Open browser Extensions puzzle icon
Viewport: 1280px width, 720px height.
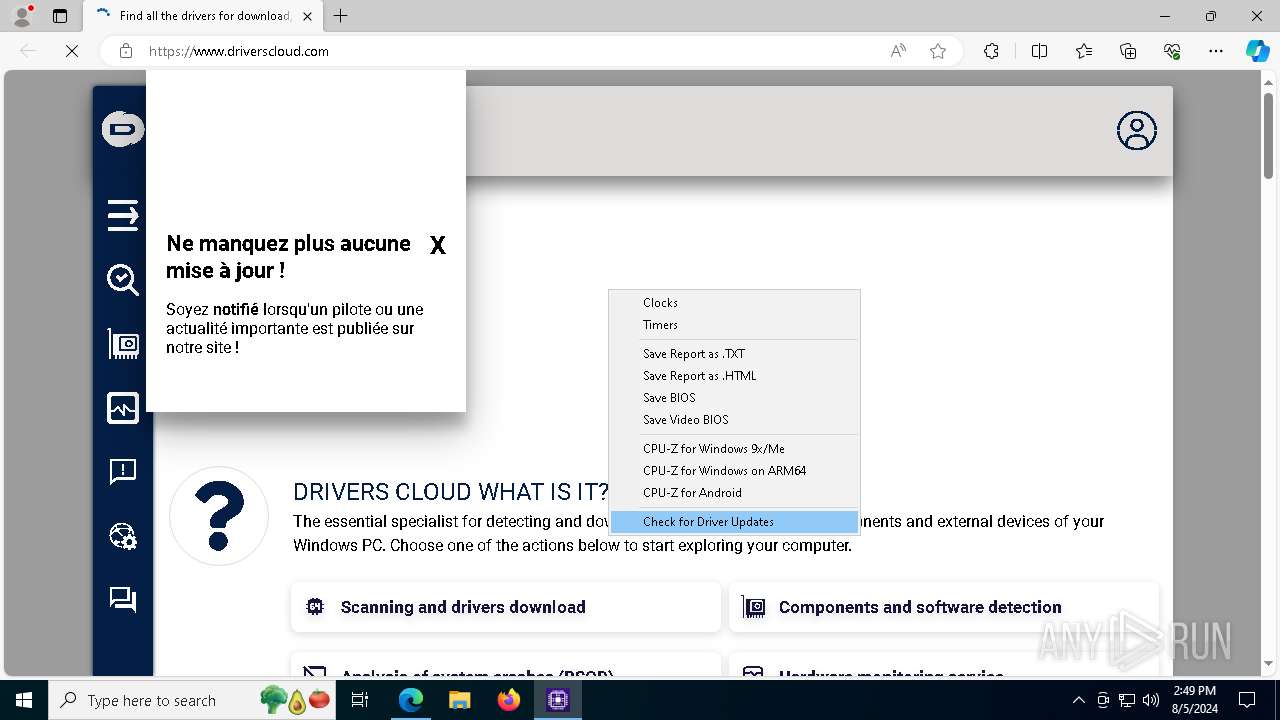[x=991, y=51]
